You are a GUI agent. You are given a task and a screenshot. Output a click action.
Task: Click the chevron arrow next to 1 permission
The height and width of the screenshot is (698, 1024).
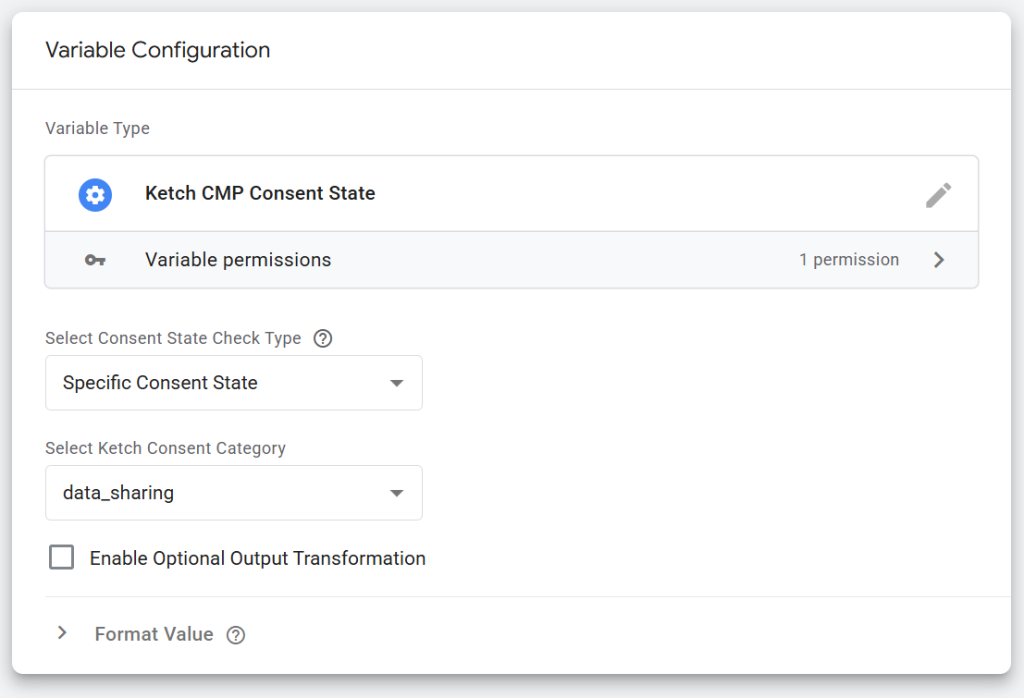pyautogui.click(x=938, y=260)
